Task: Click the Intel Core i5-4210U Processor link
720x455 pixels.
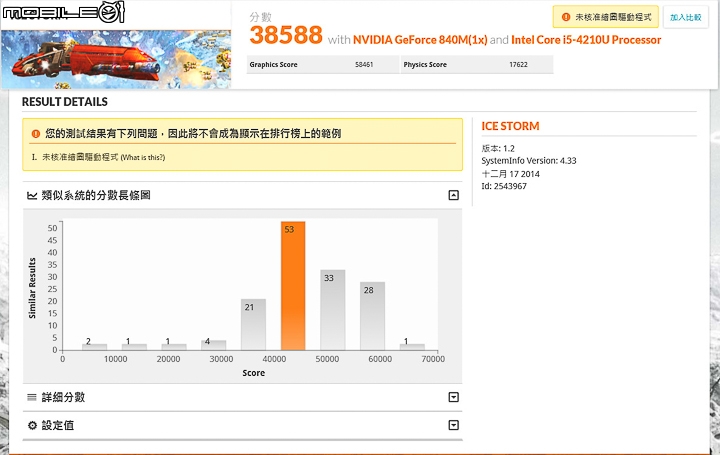Action: (x=586, y=40)
